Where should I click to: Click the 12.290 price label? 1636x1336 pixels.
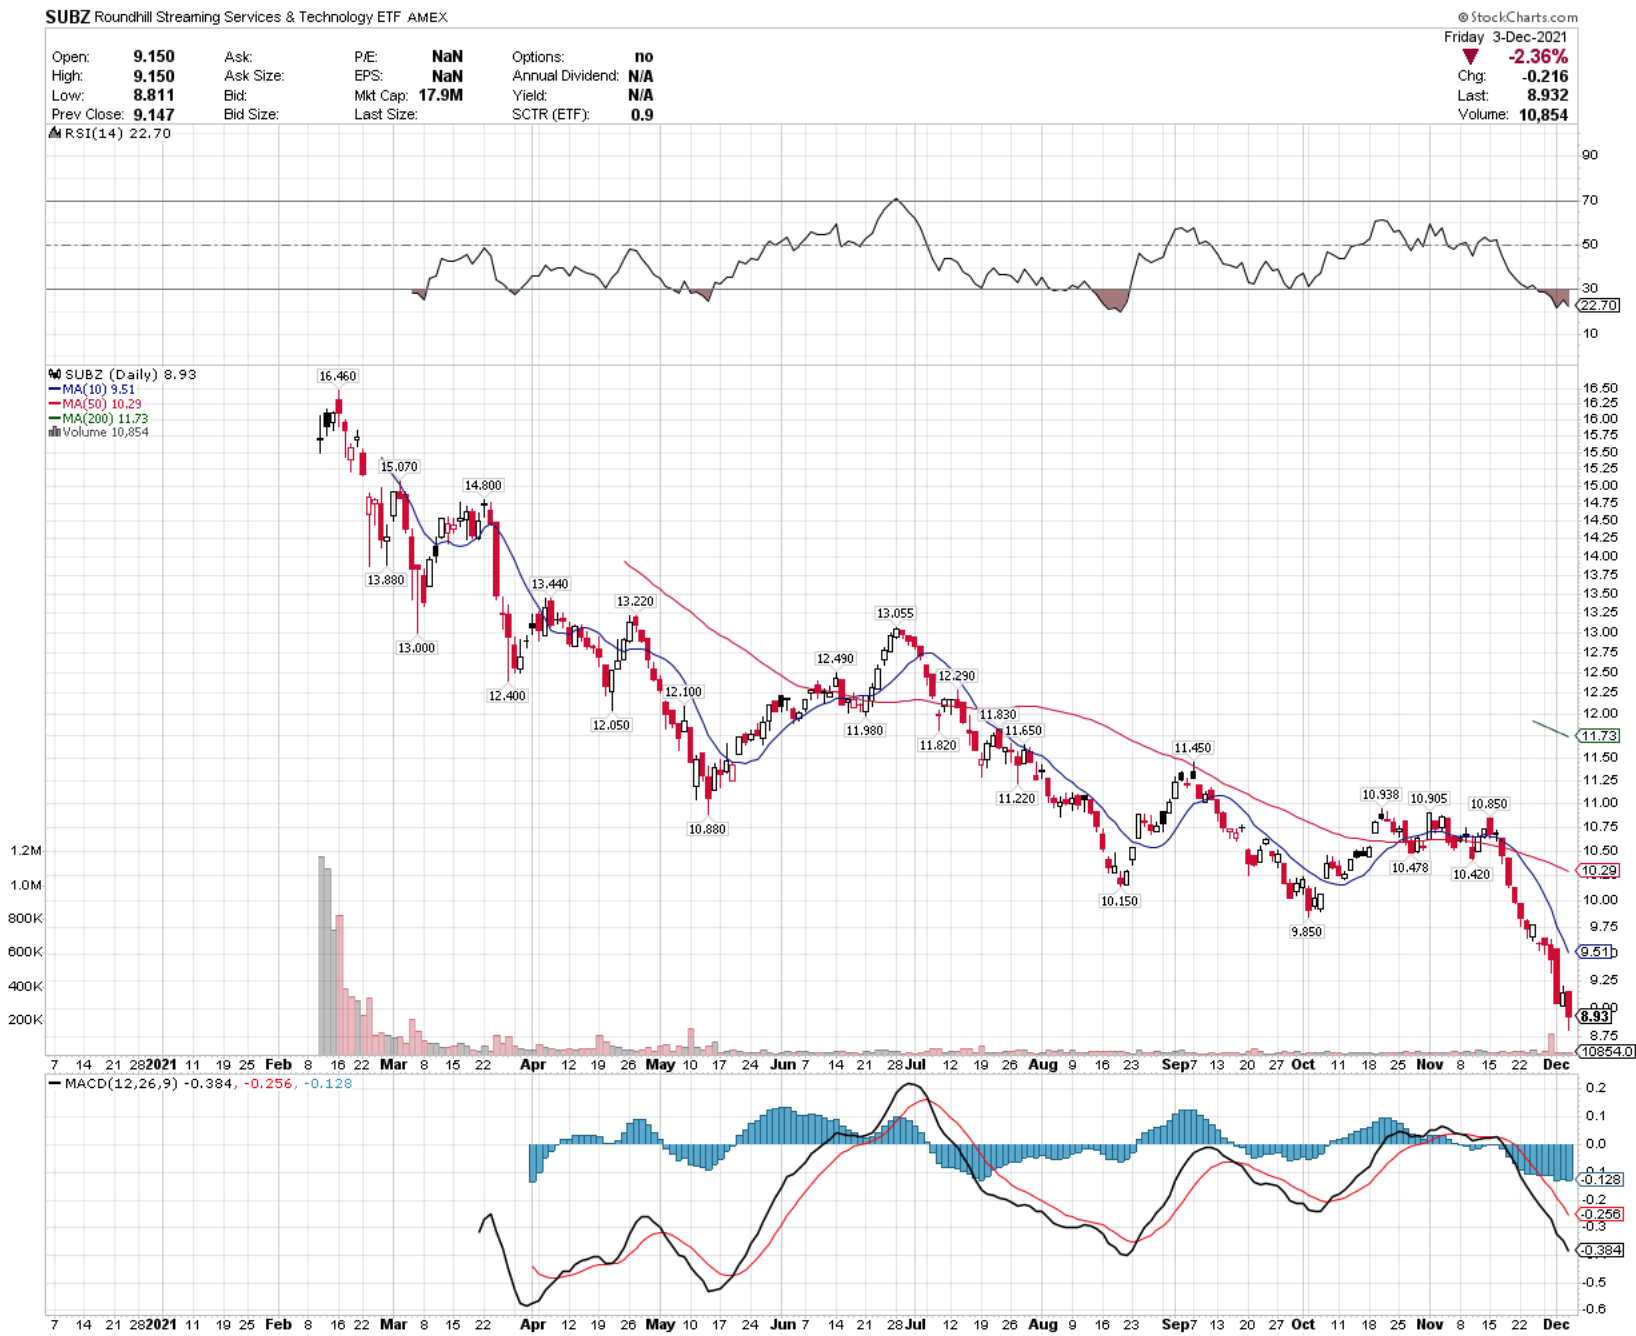pyautogui.click(x=957, y=676)
